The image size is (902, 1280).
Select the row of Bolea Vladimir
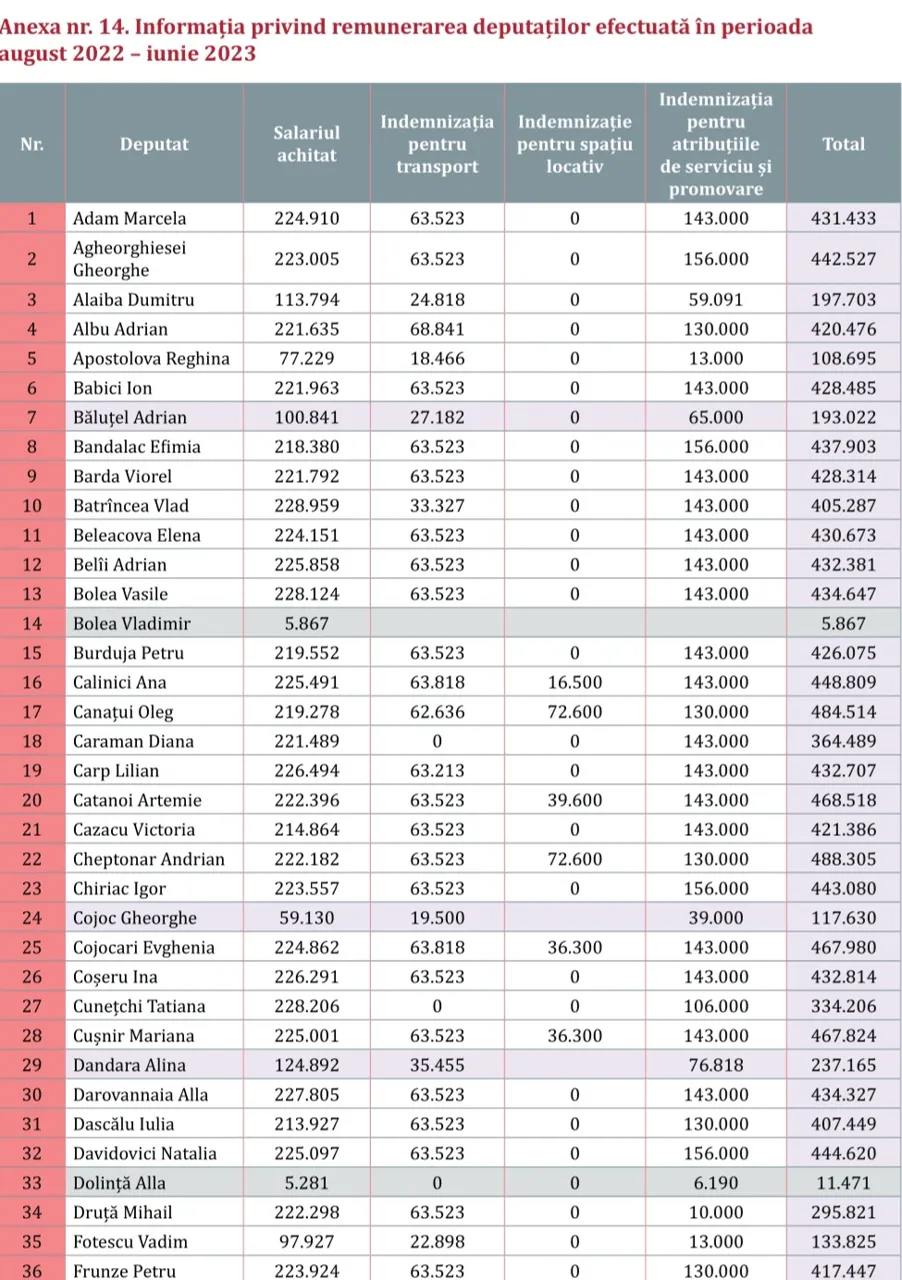(x=450, y=623)
